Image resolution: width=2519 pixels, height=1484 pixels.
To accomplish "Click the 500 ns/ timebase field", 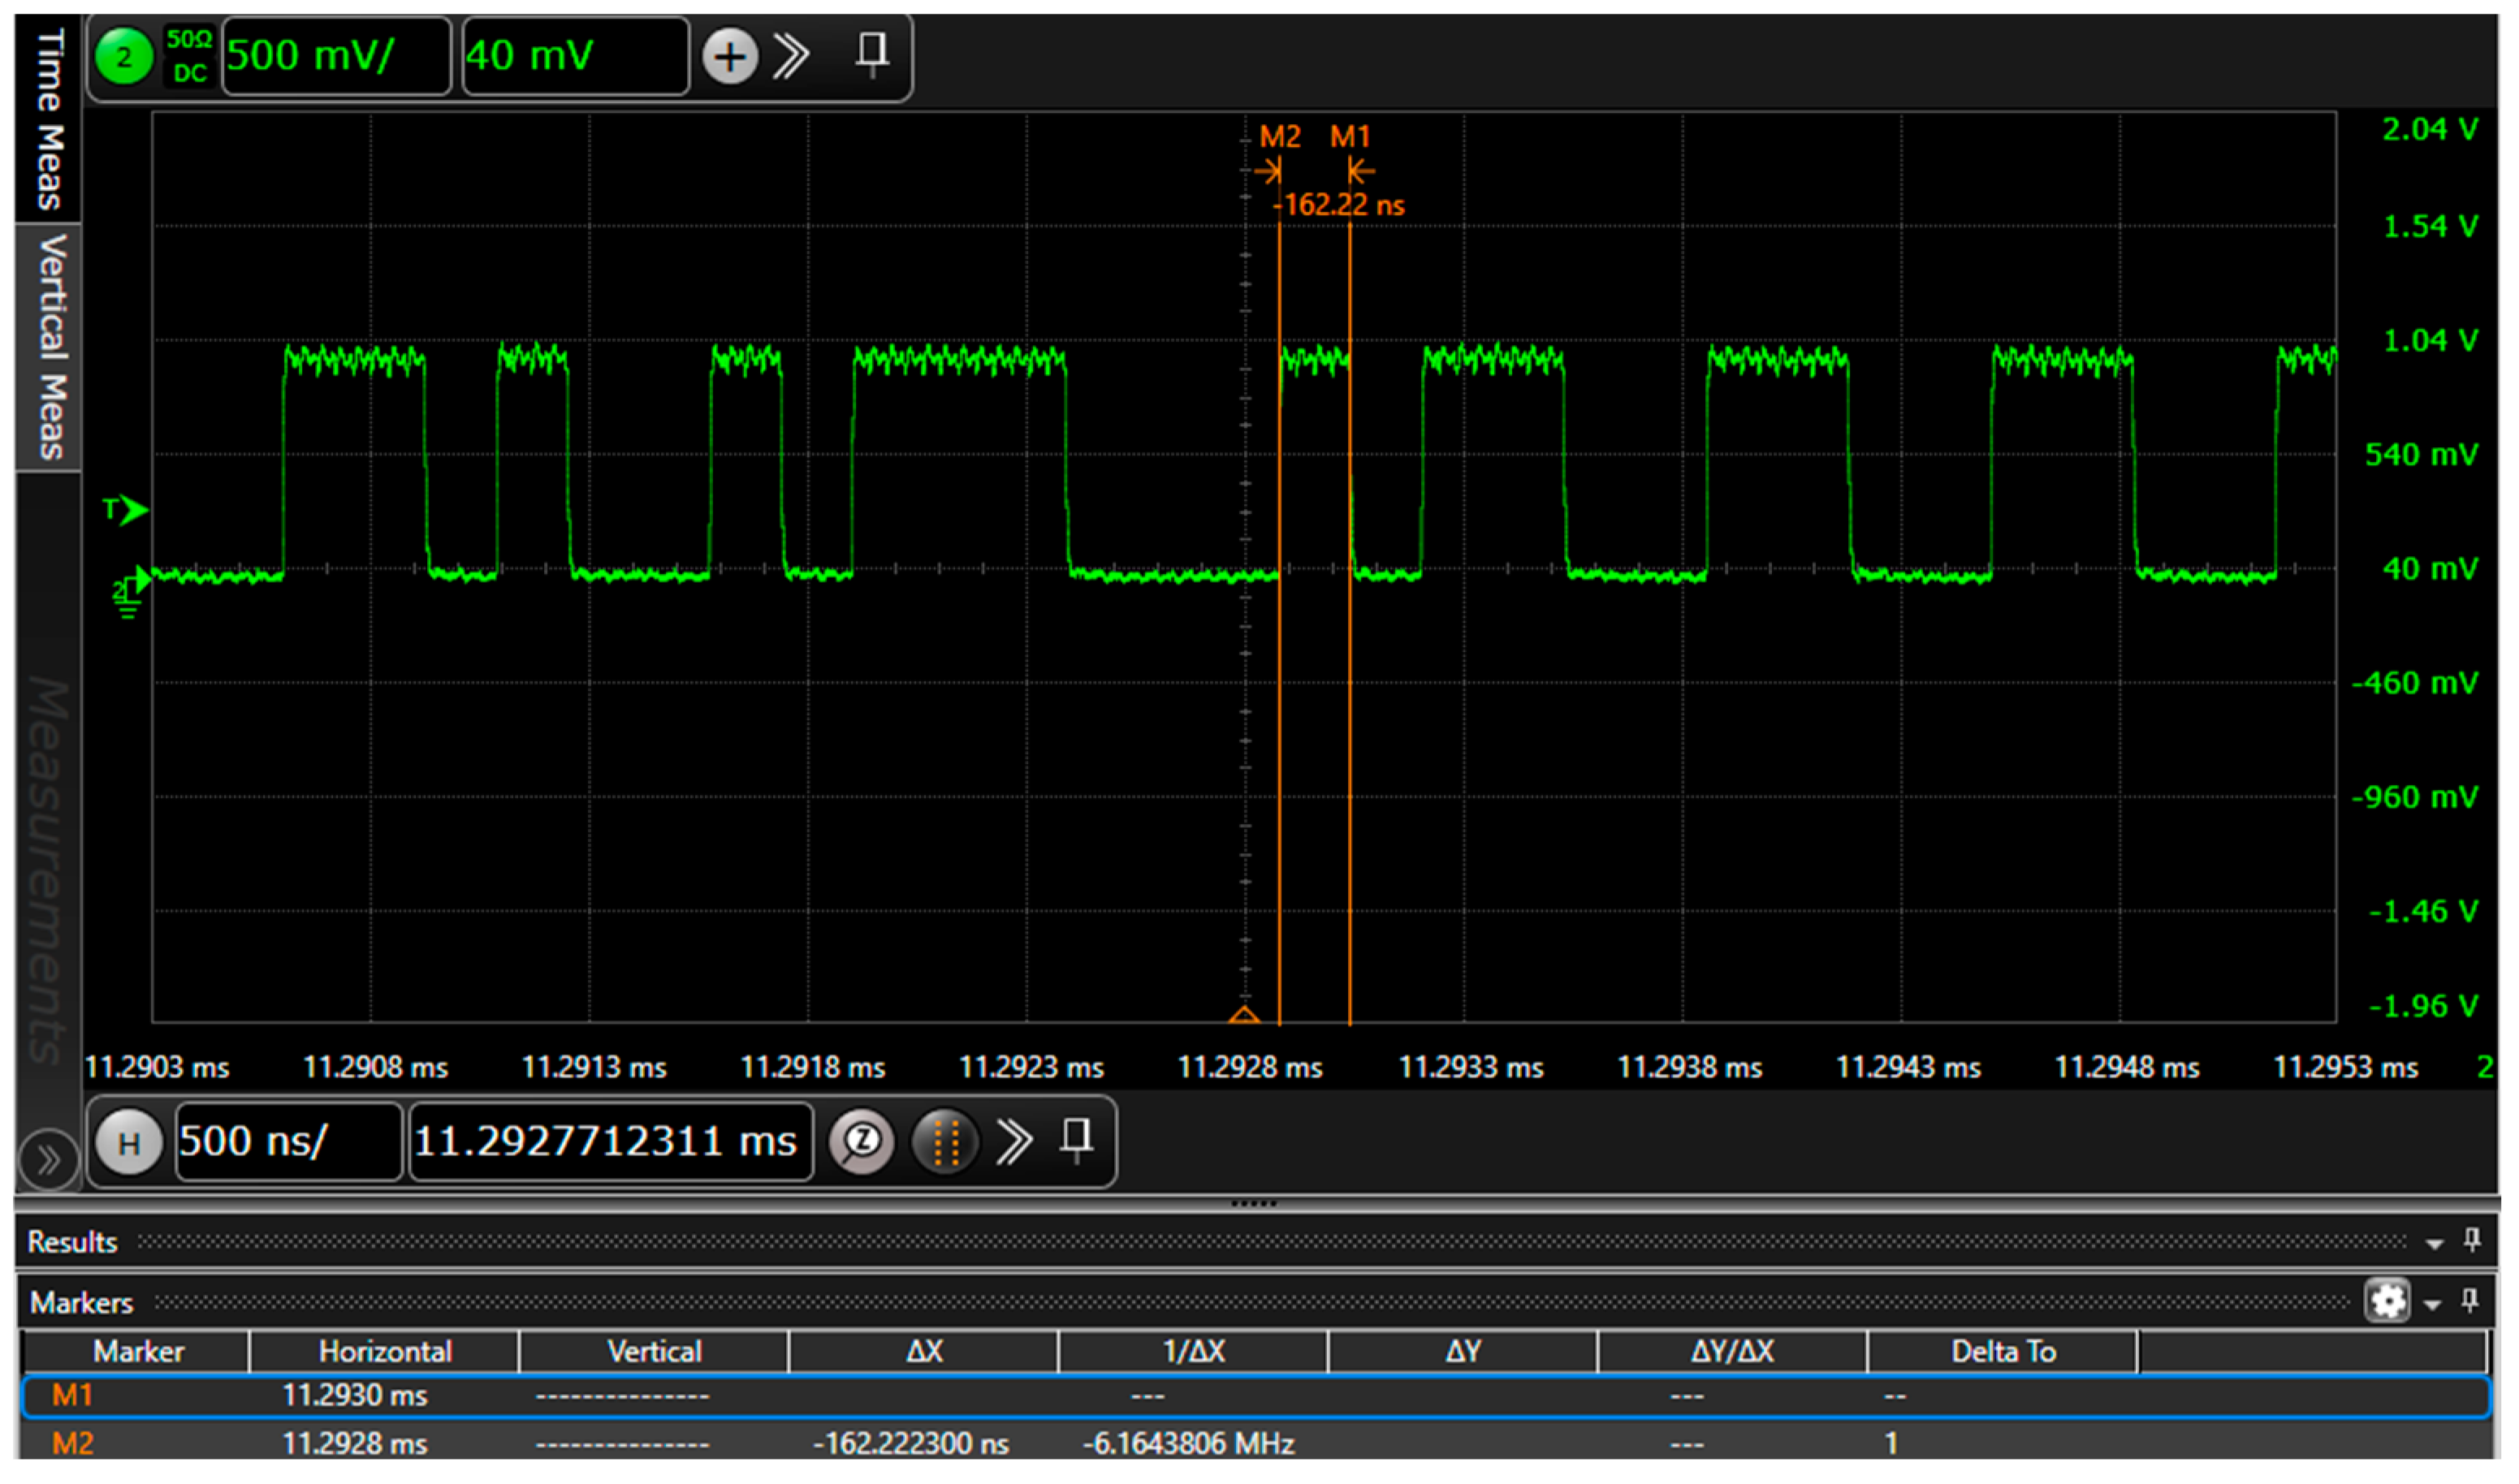I will 288,1142.
